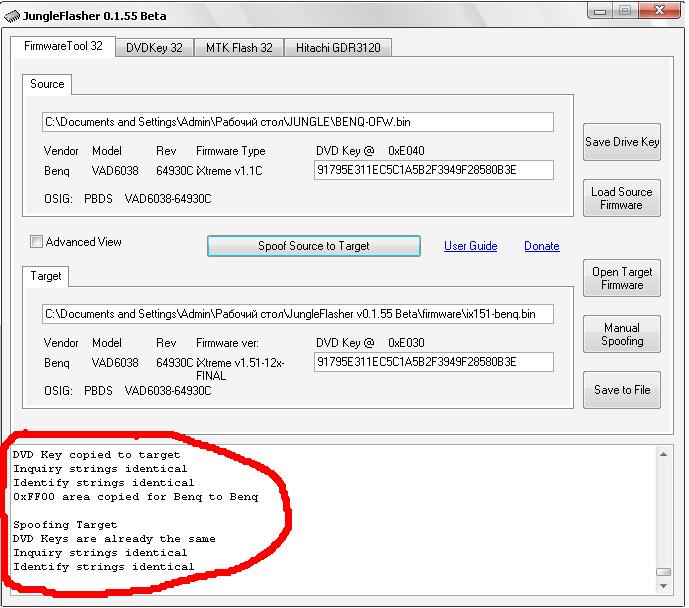689x608 pixels.
Task: Click the target firmware path field
Action: point(297,314)
